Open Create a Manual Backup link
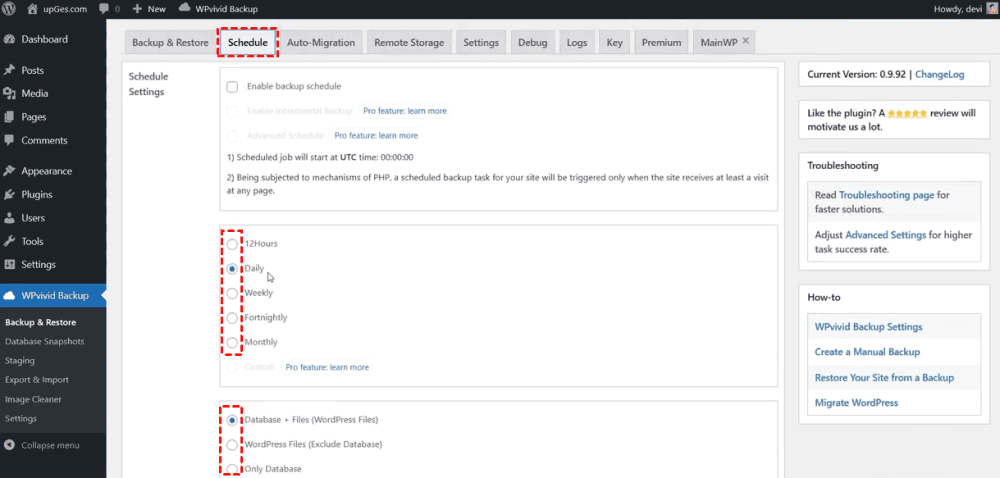Image resolution: width=1000 pixels, height=478 pixels. 867,352
